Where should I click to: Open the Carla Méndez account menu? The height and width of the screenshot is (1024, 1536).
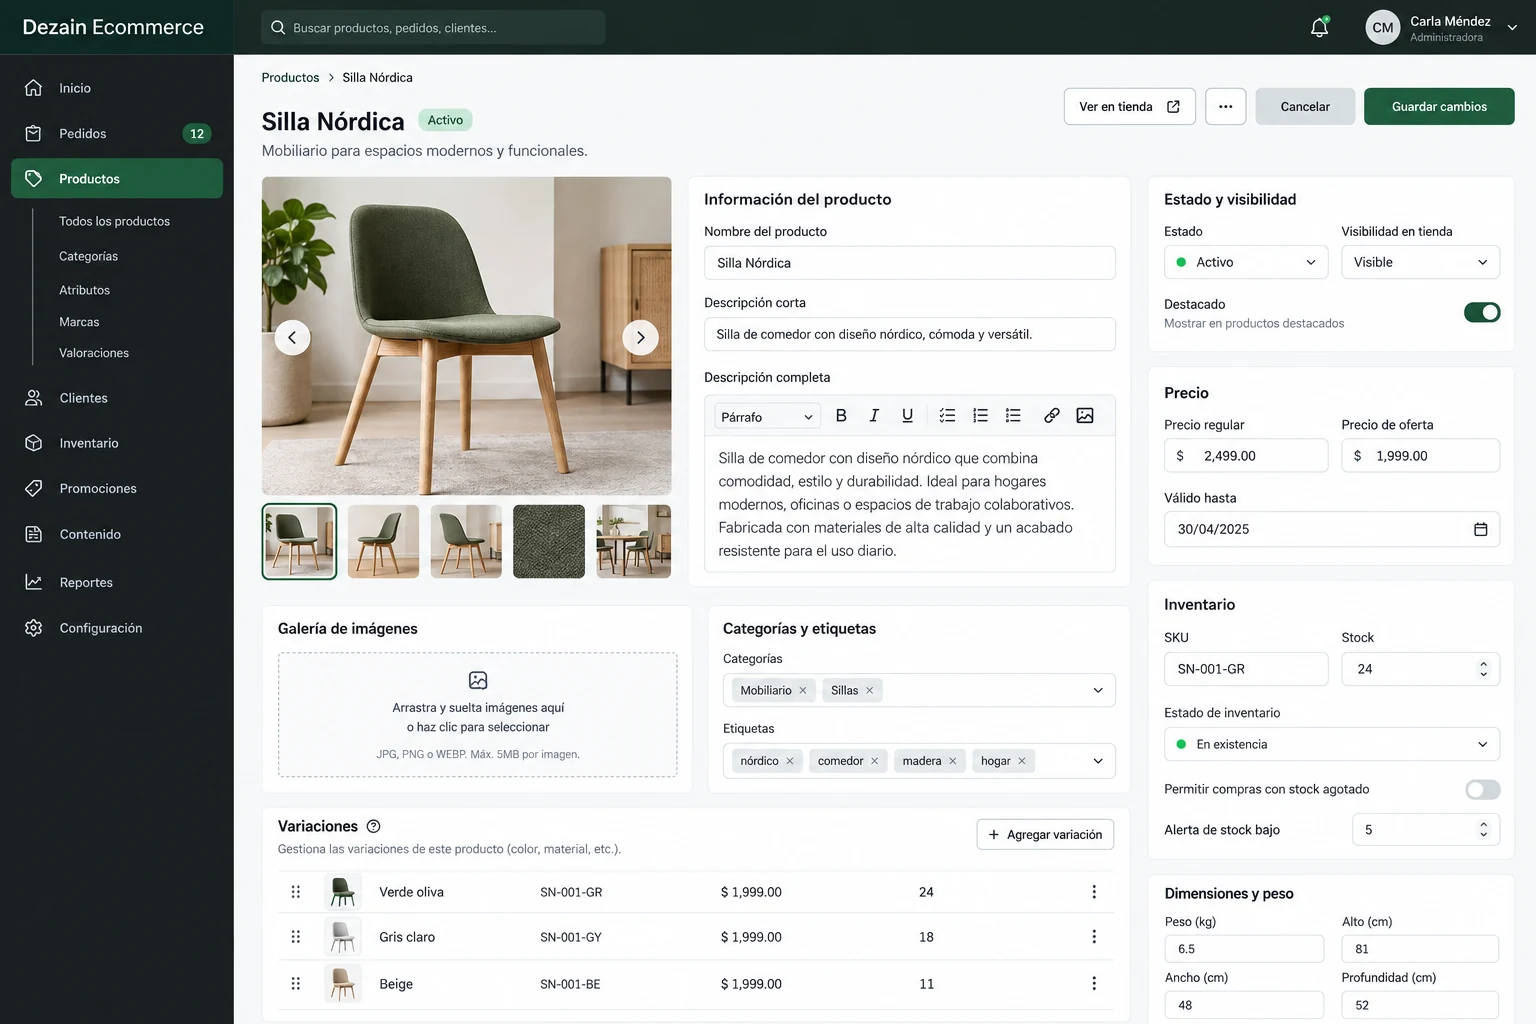(x=1441, y=28)
